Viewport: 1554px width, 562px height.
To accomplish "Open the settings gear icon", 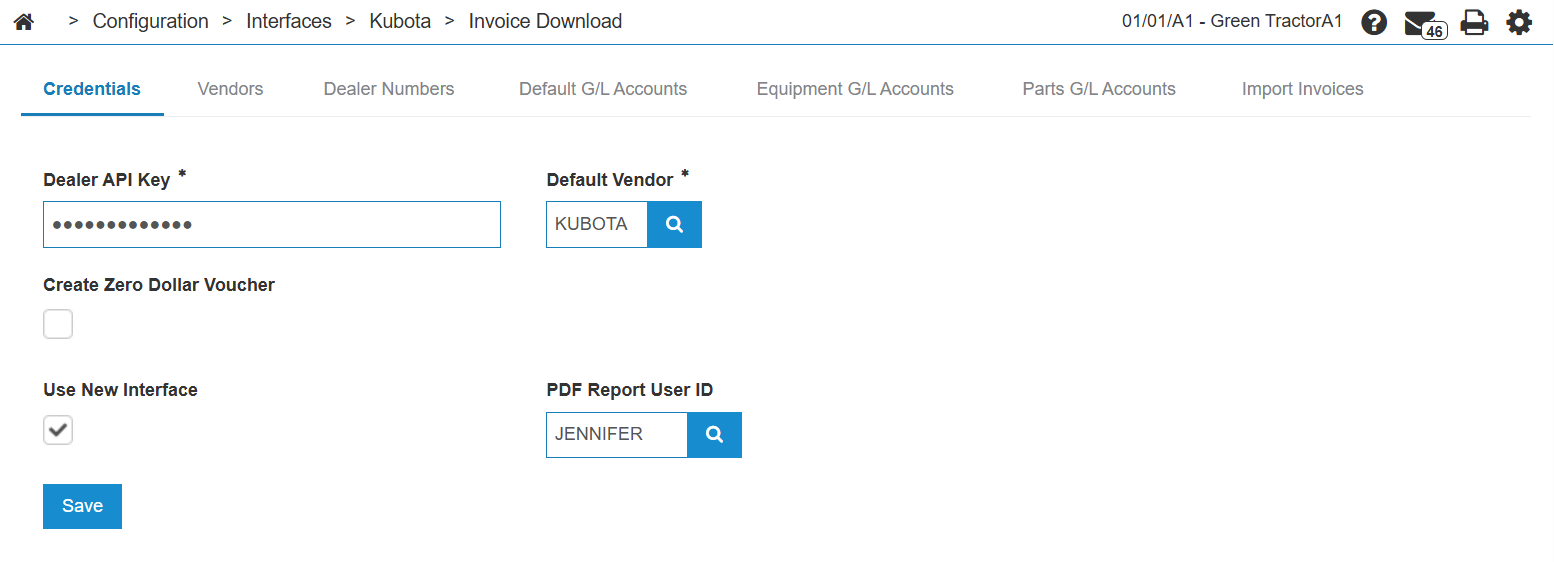I will click(x=1519, y=22).
